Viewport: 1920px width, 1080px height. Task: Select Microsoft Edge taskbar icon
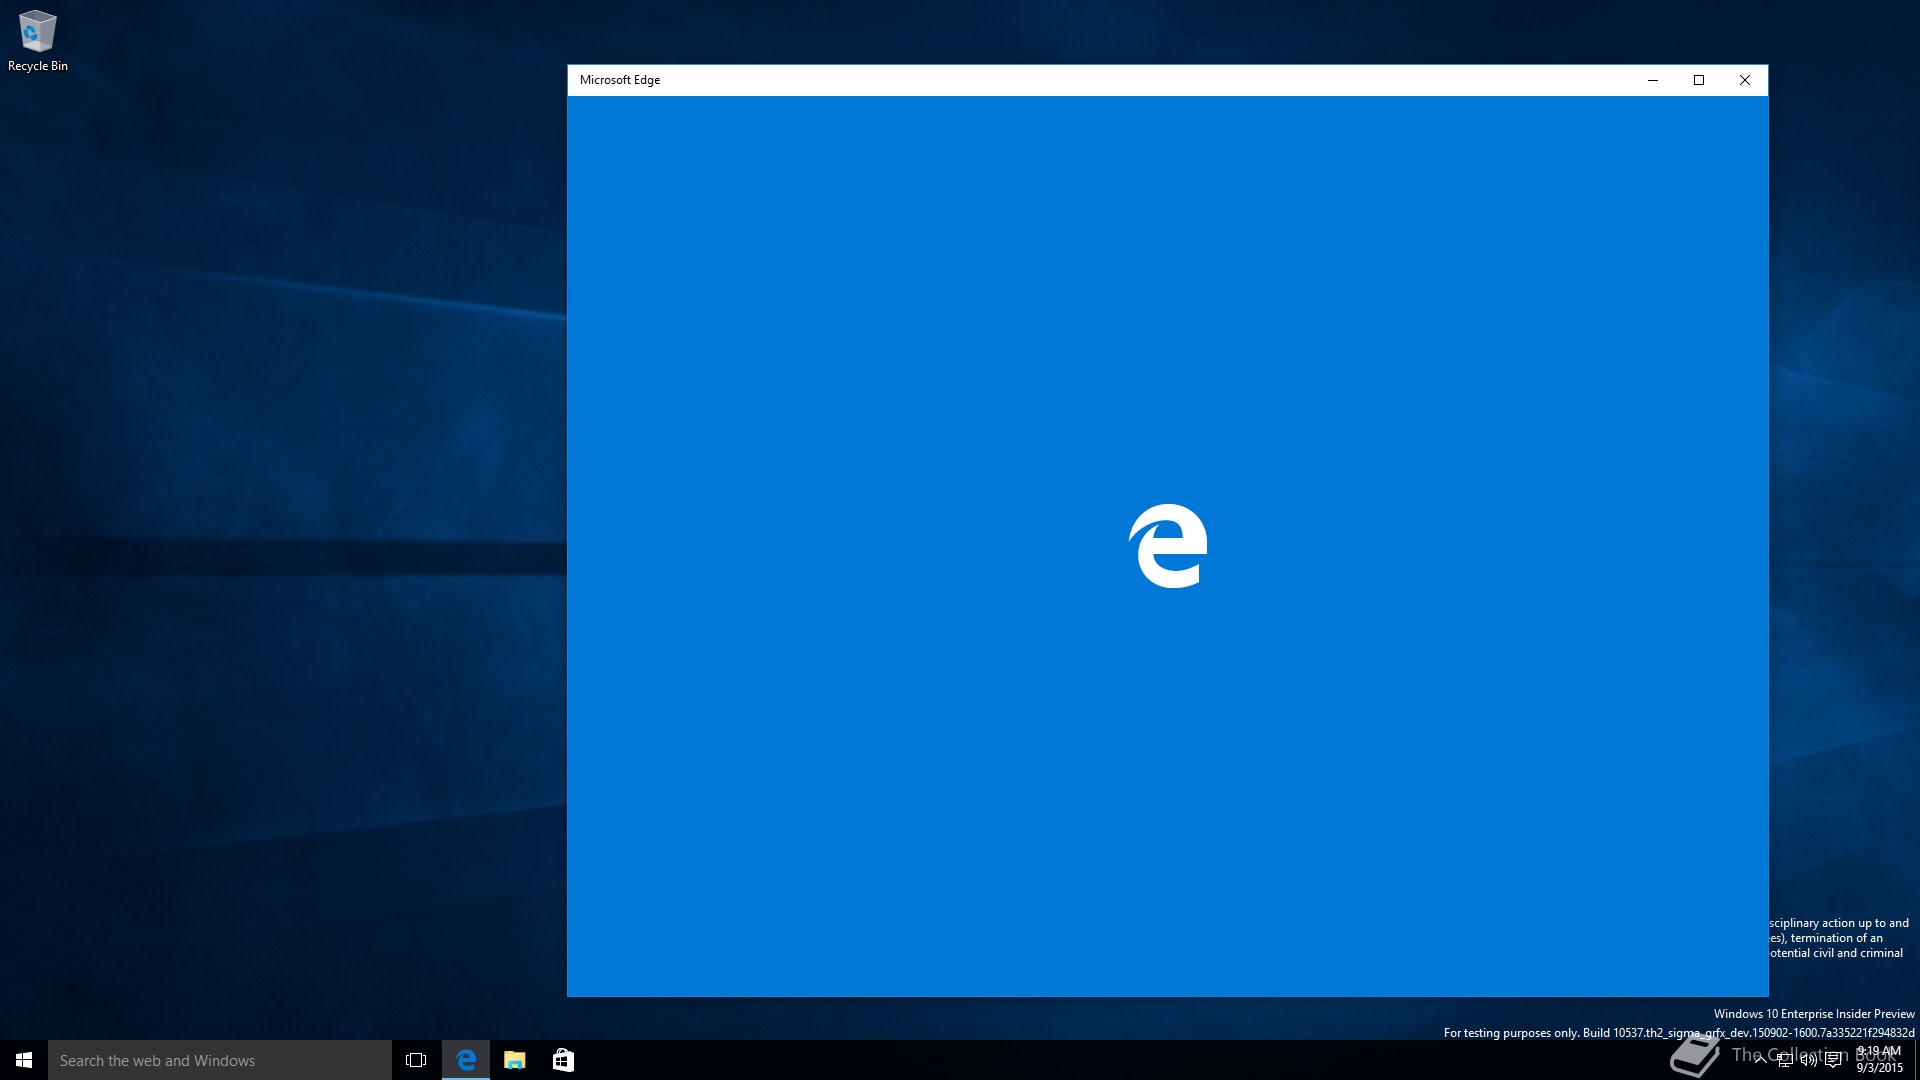(466, 1060)
